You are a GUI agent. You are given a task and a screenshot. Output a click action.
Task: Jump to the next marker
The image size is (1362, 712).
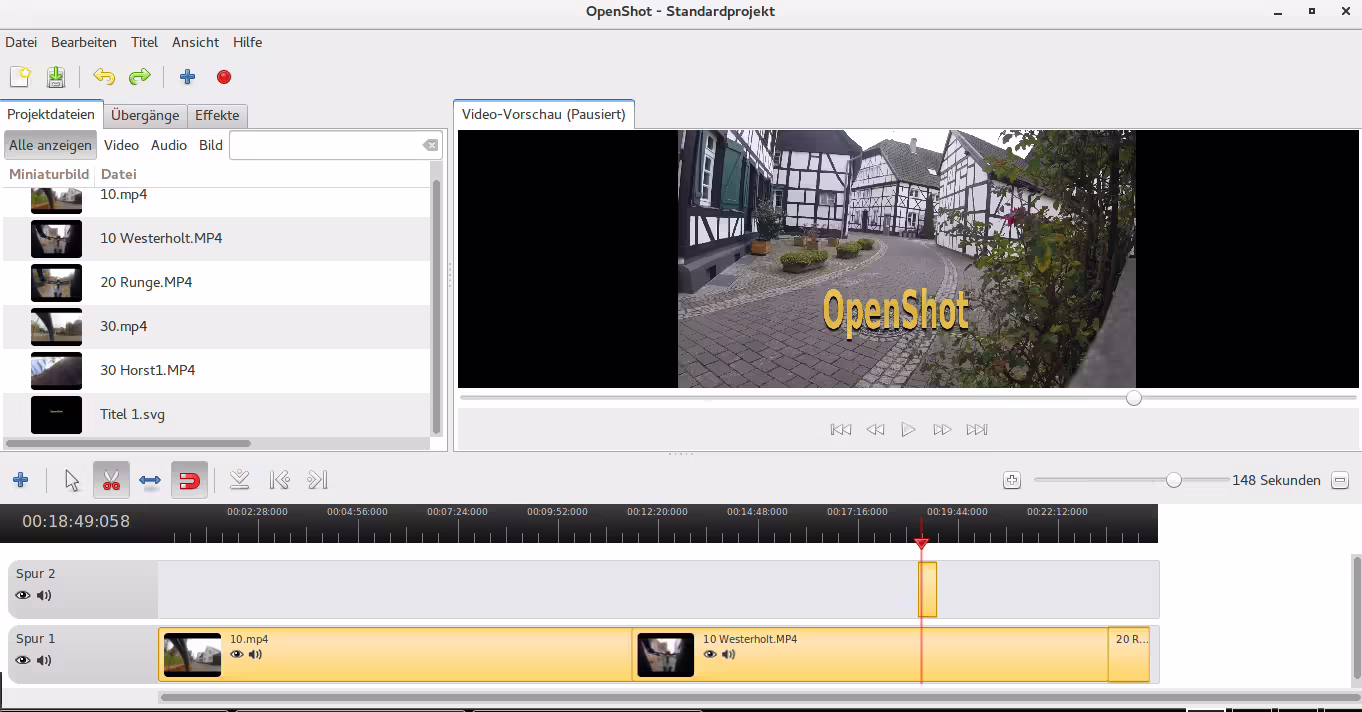[x=318, y=480]
